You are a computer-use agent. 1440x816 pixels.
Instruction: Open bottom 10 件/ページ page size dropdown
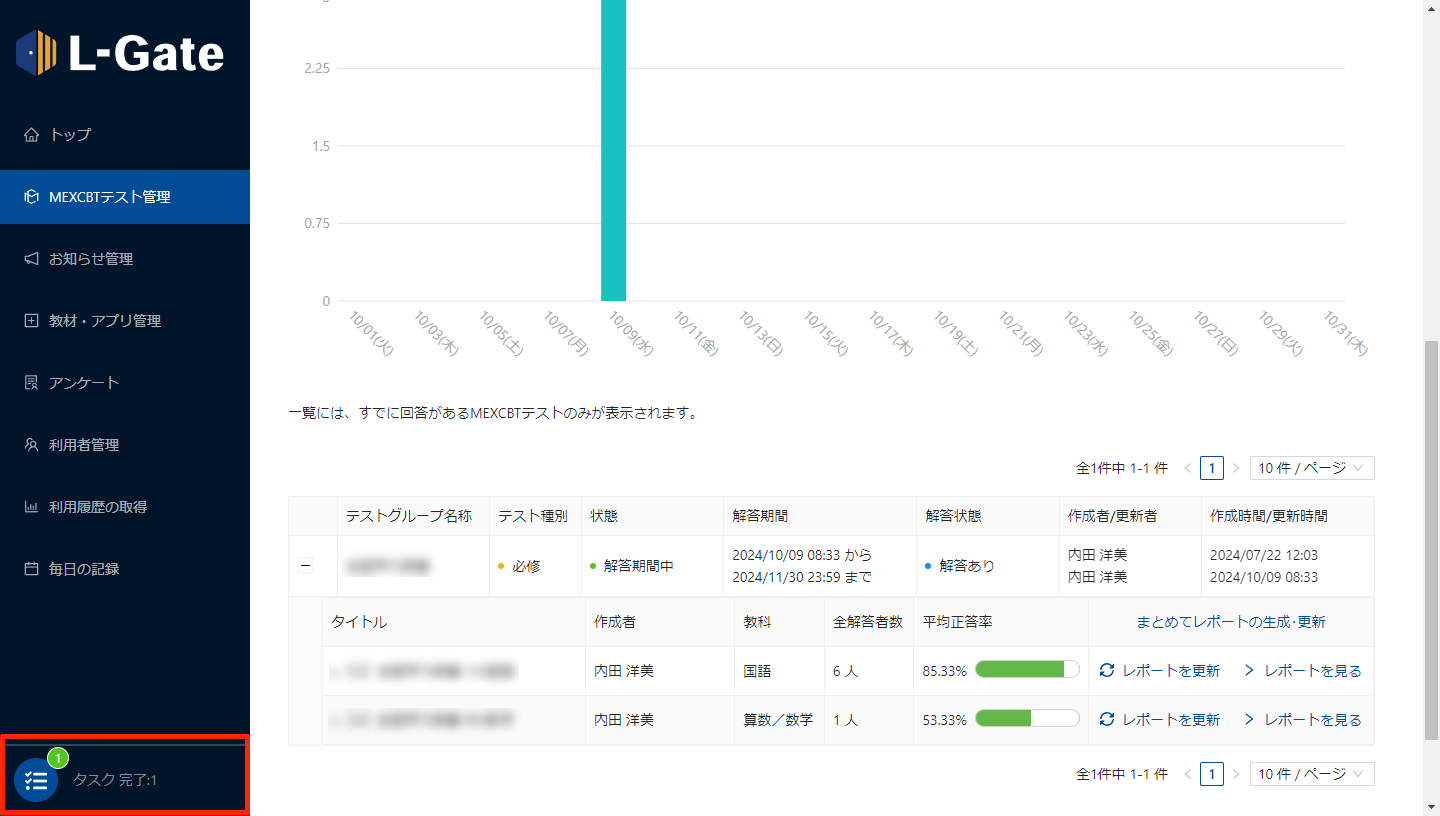[x=1311, y=774]
